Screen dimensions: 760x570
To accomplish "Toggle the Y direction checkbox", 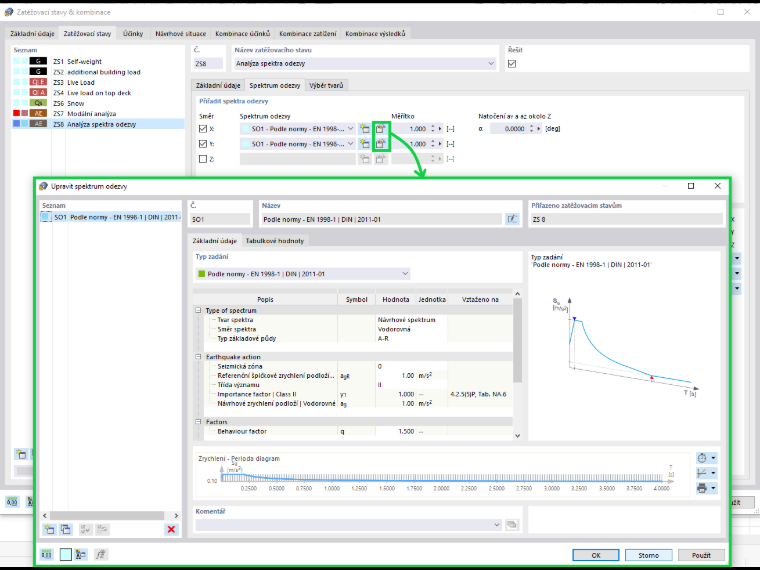I will (203, 144).
